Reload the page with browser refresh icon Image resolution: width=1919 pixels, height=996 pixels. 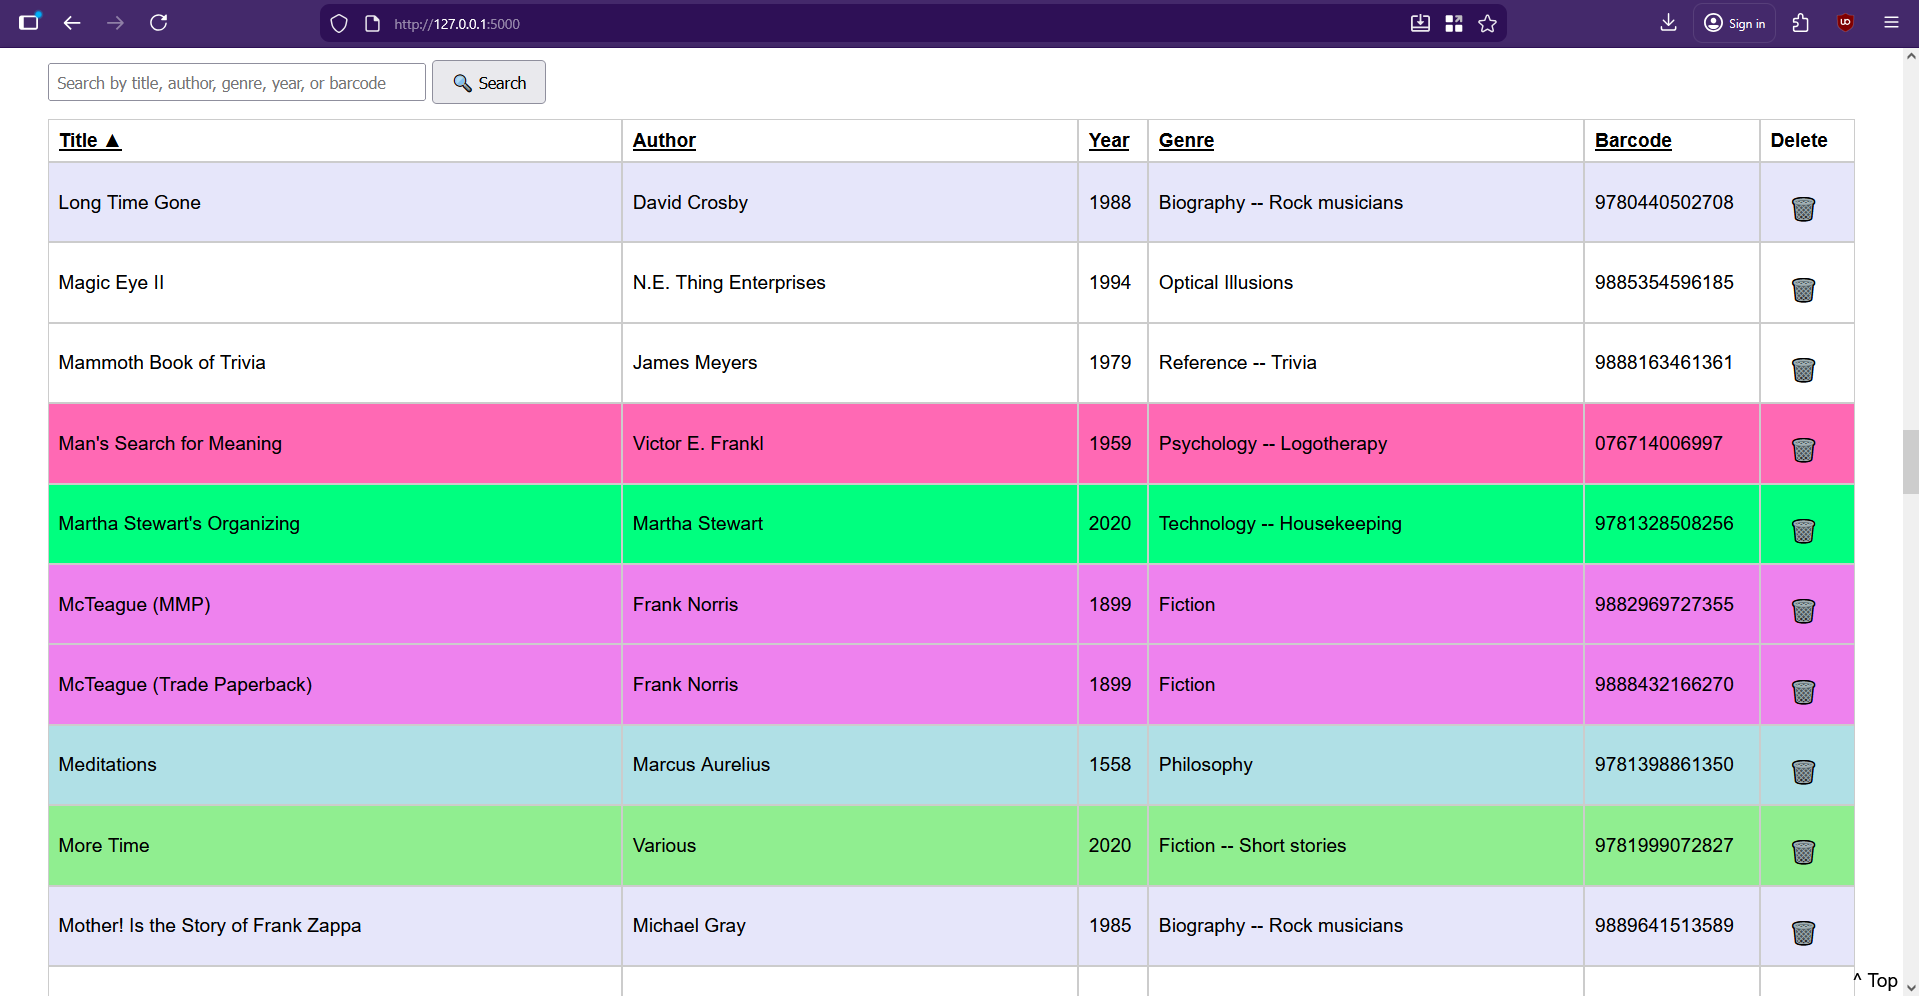(158, 23)
